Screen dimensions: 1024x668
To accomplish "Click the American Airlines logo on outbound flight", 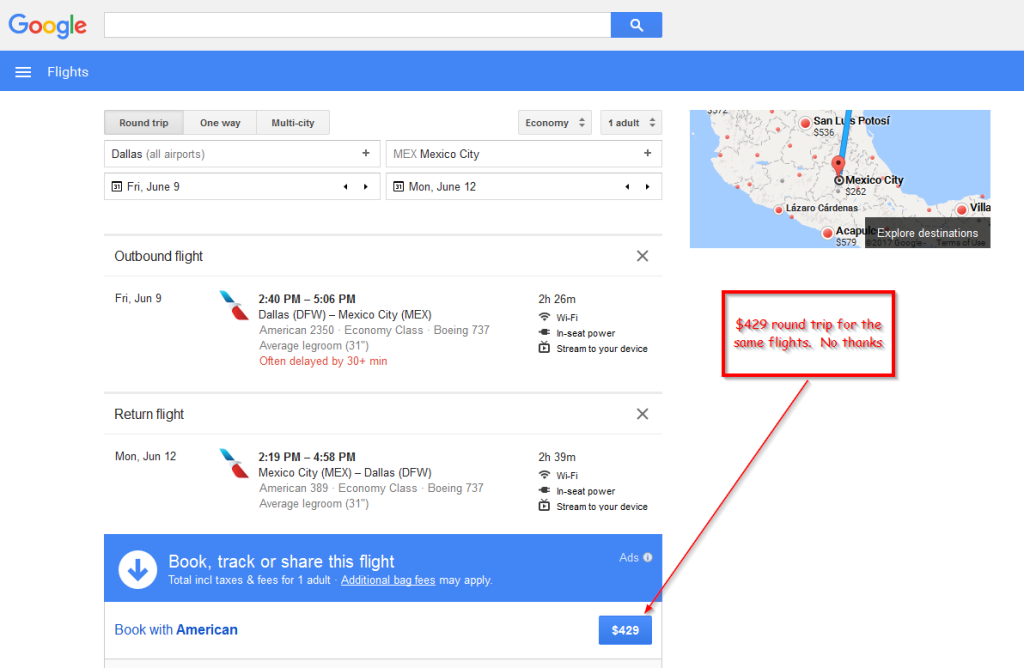I will tap(234, 306).
